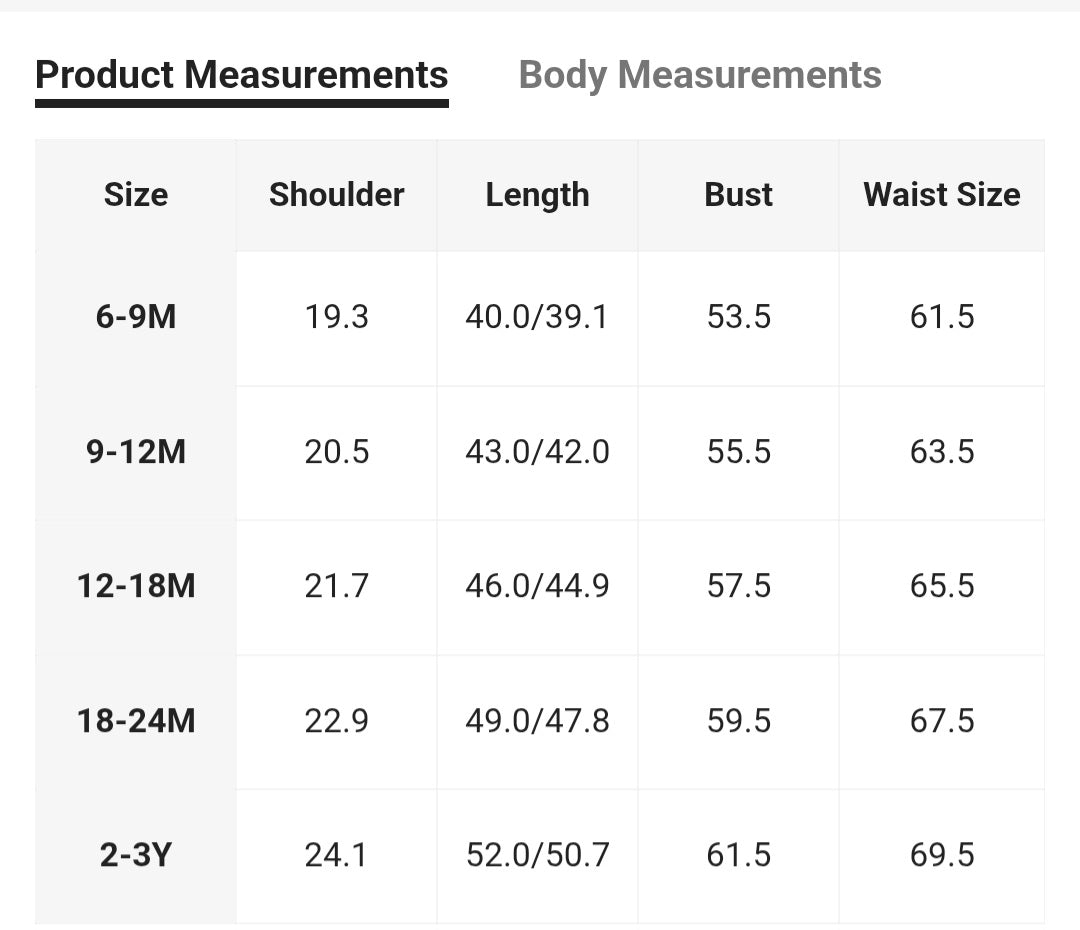Click length value 52.0/50.7
1080x930 pixels.
coord(537,855)
